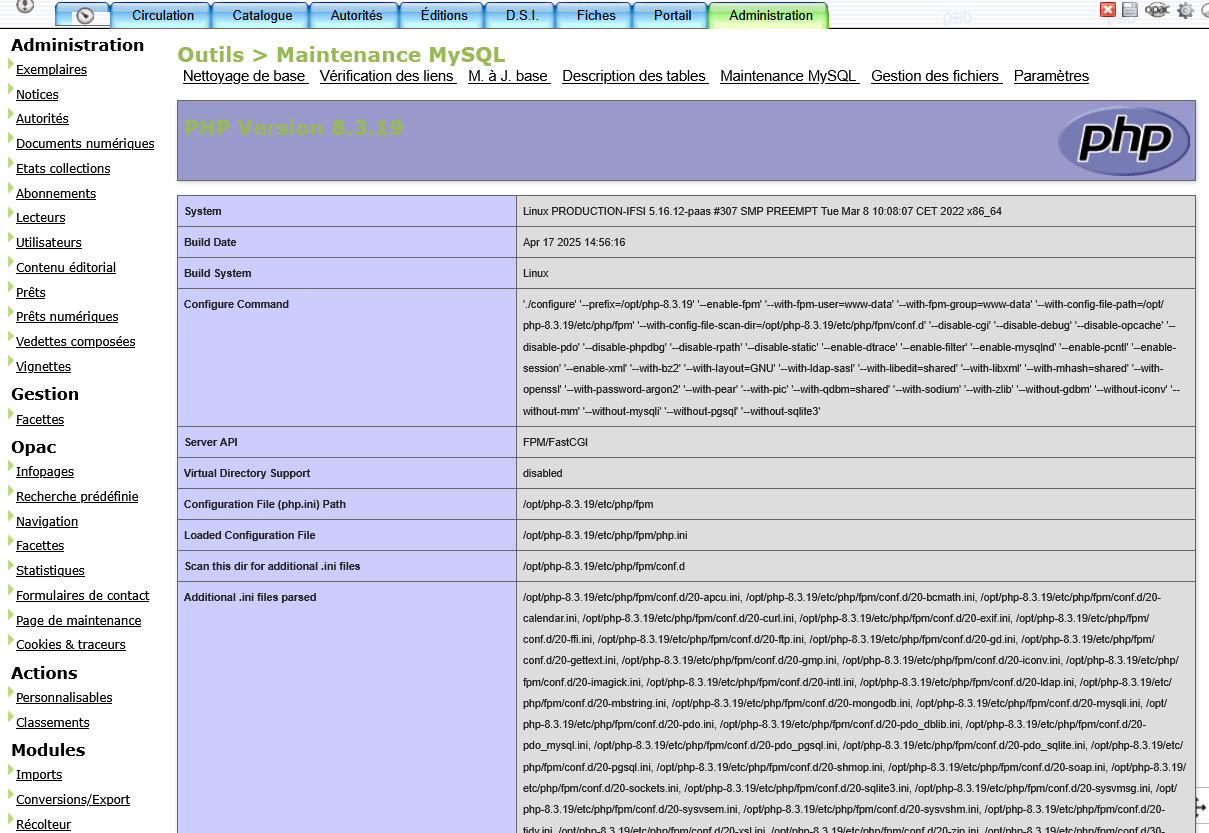Open Nettoyage de base submenu
This screenshot has height=833, width=1209.
click(x=244, y=76)
